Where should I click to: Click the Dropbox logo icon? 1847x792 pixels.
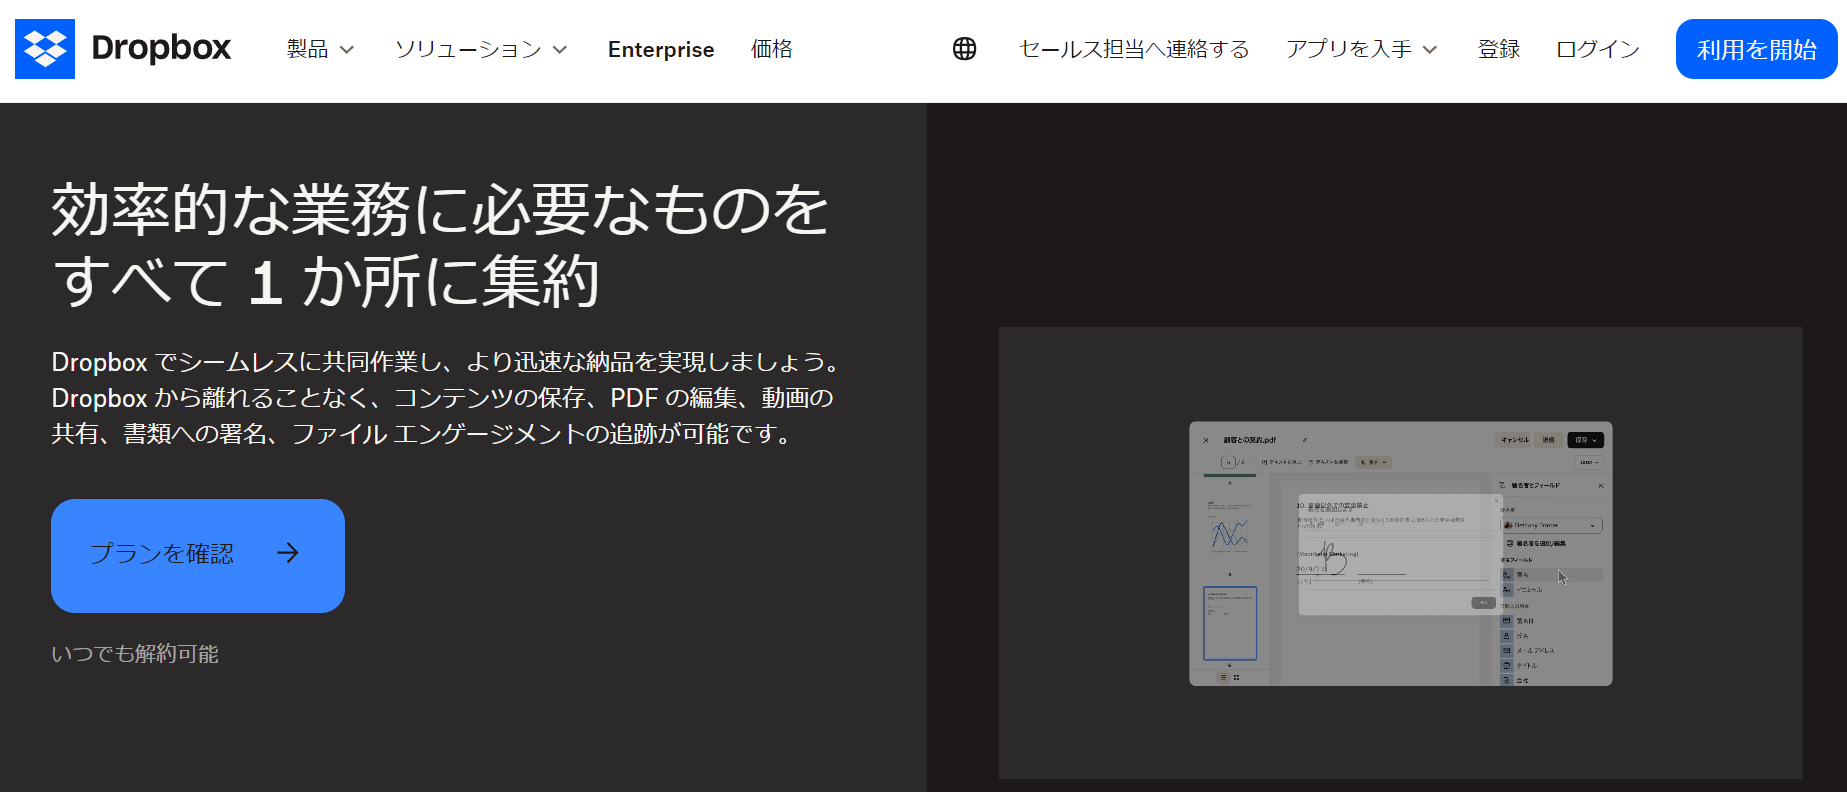(x=45, y=49)
